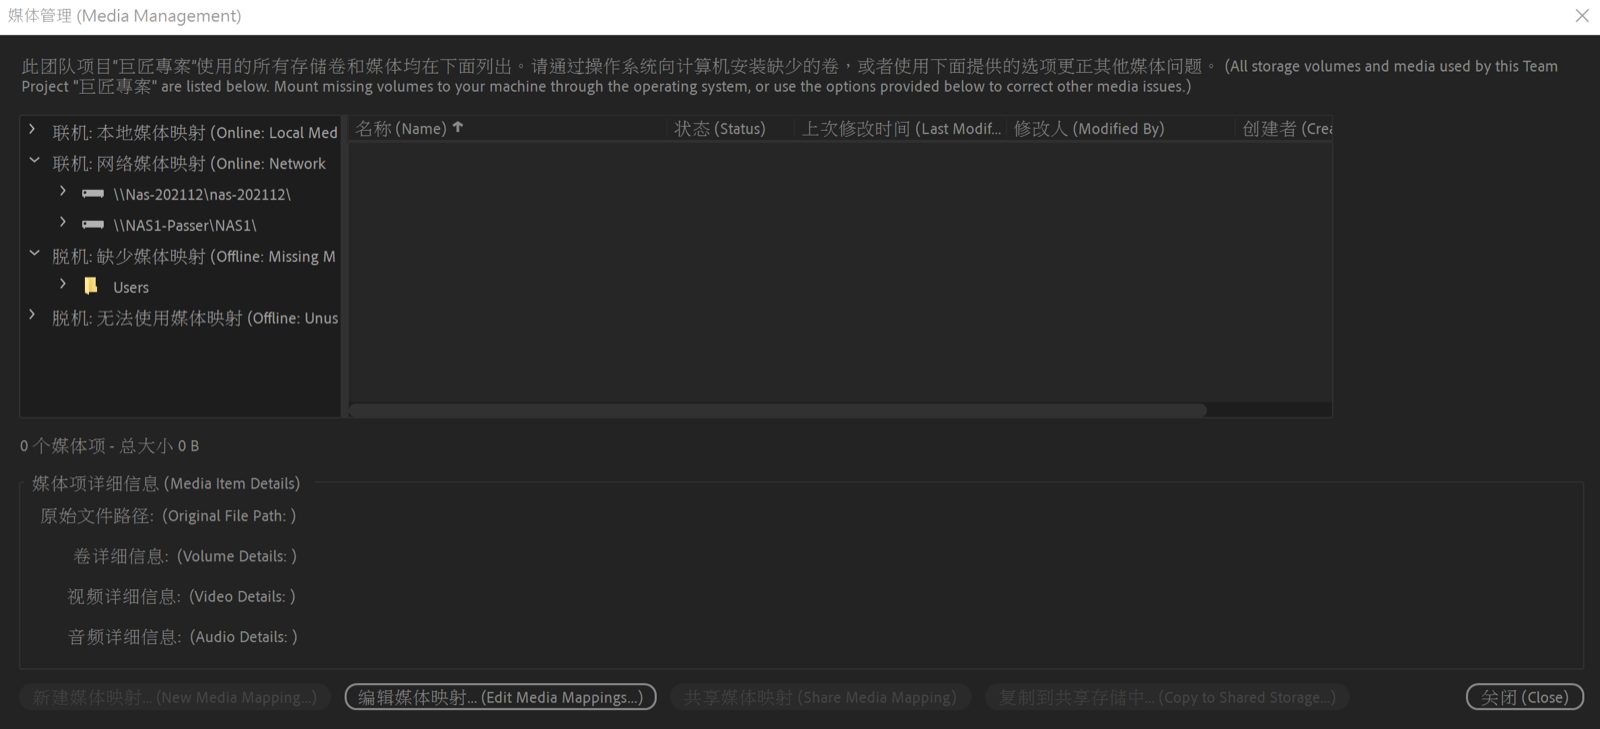Collapse the Online: Network media mapping node
The height and width of the screenshot is (729, 1600).
(x=34, y=160)
